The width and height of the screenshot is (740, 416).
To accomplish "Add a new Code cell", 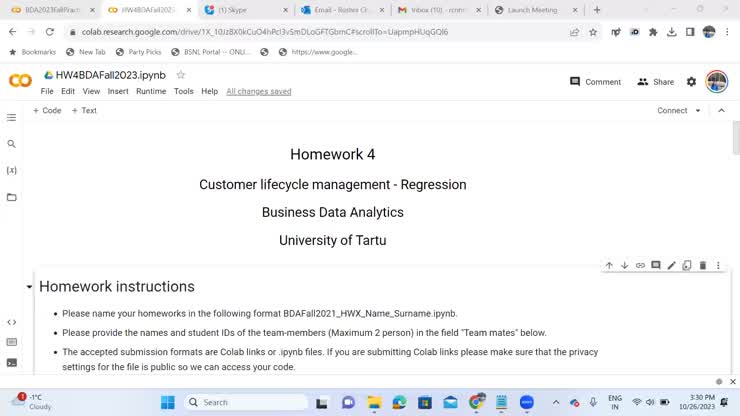I will point(47,110).
